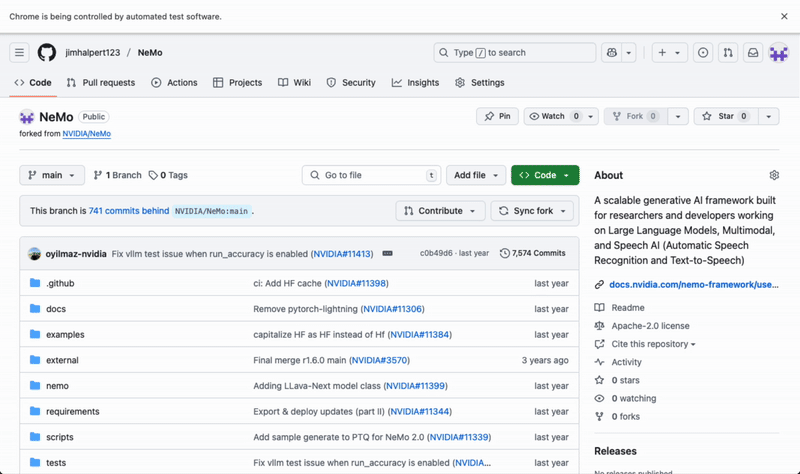
Task: Switch to the Pull requests tab
Action: pos(101,83)
